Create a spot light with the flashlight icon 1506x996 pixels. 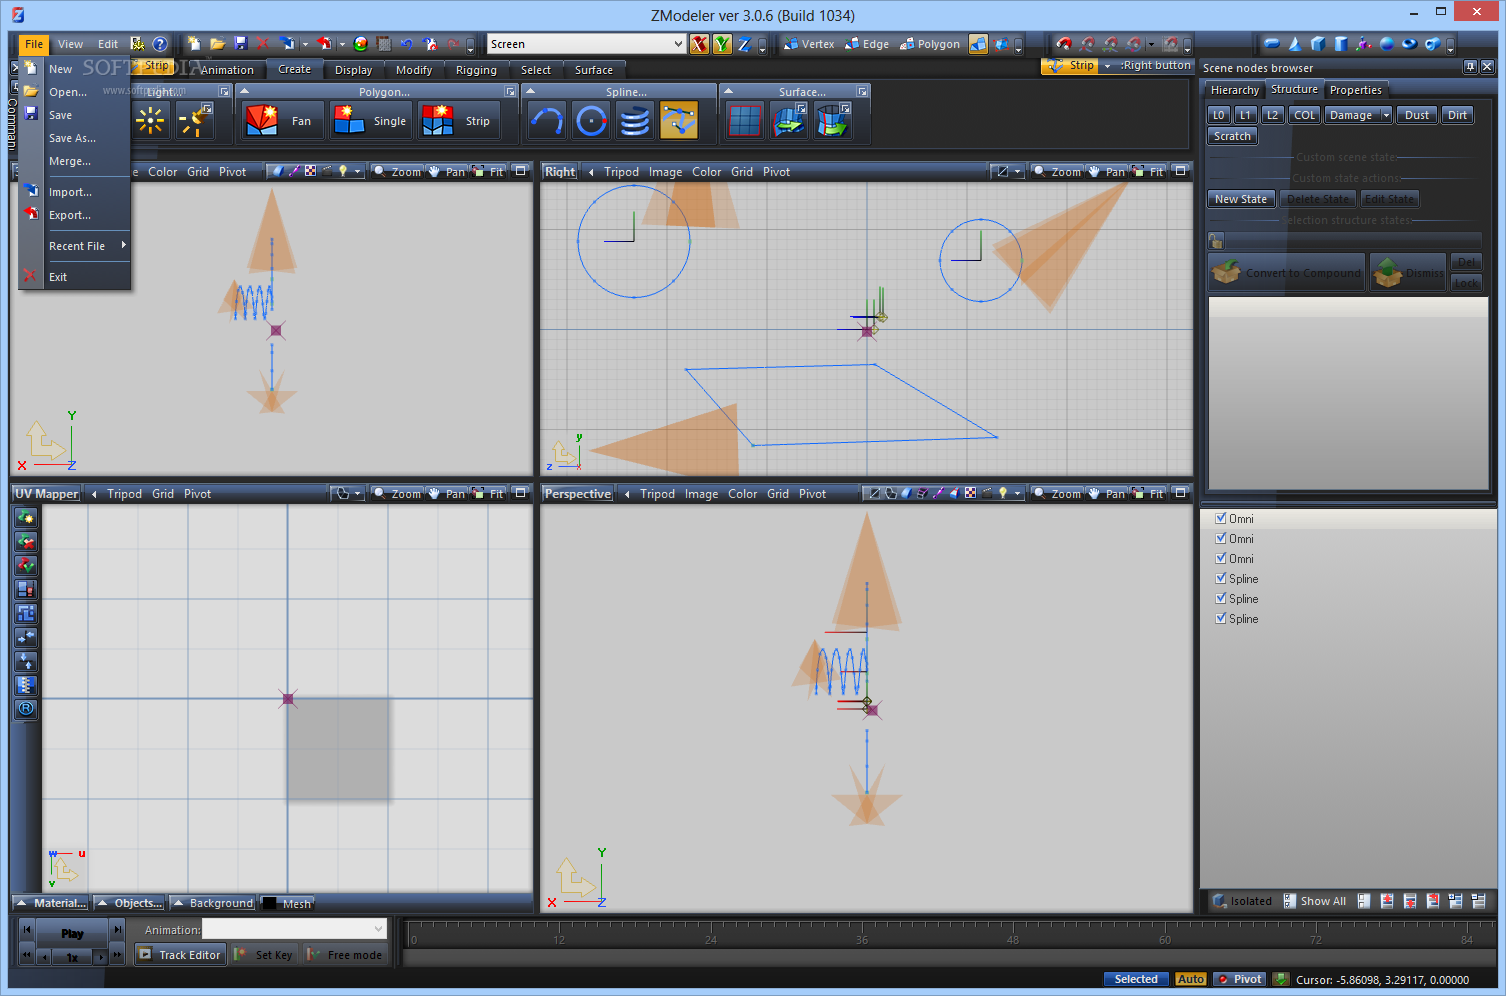(194, 121)
